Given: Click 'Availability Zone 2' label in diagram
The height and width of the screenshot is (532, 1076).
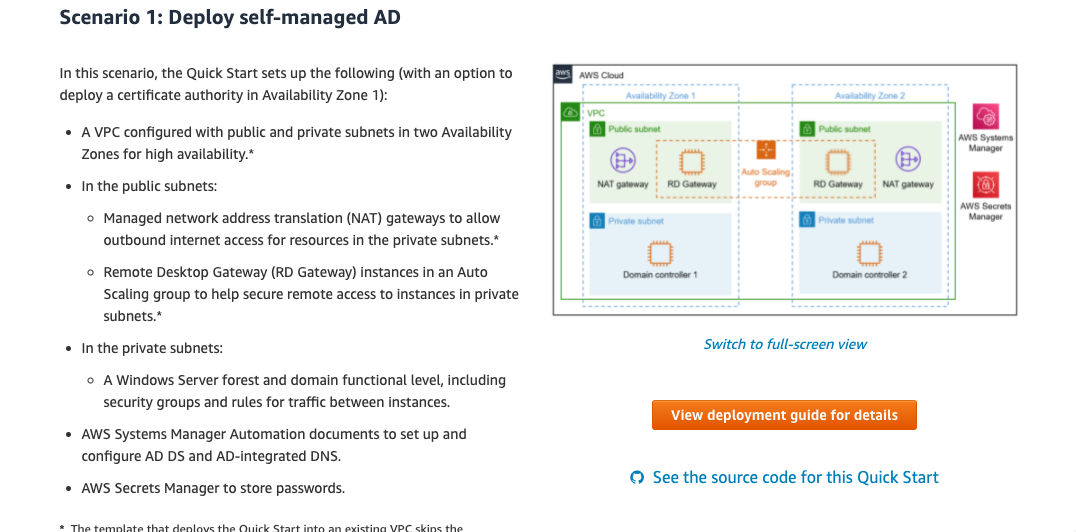Looking at the screenshot, I should 869,95.
